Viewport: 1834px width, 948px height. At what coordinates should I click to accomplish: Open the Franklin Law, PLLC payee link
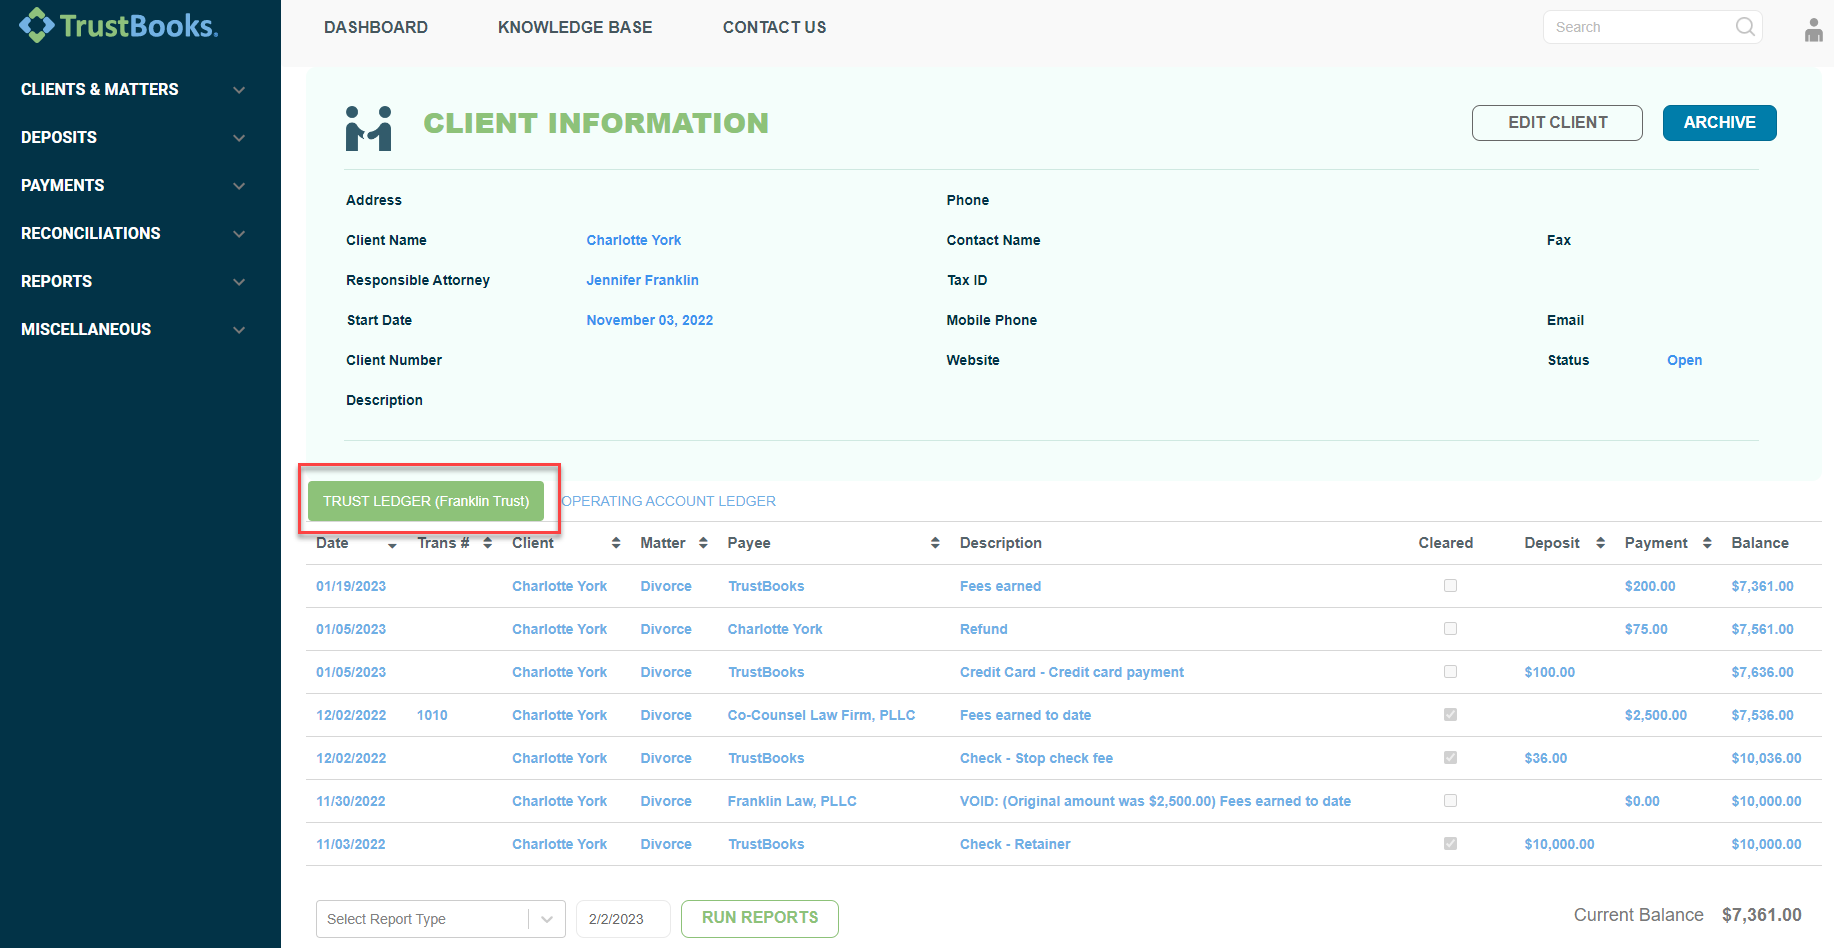coord(792,801)
